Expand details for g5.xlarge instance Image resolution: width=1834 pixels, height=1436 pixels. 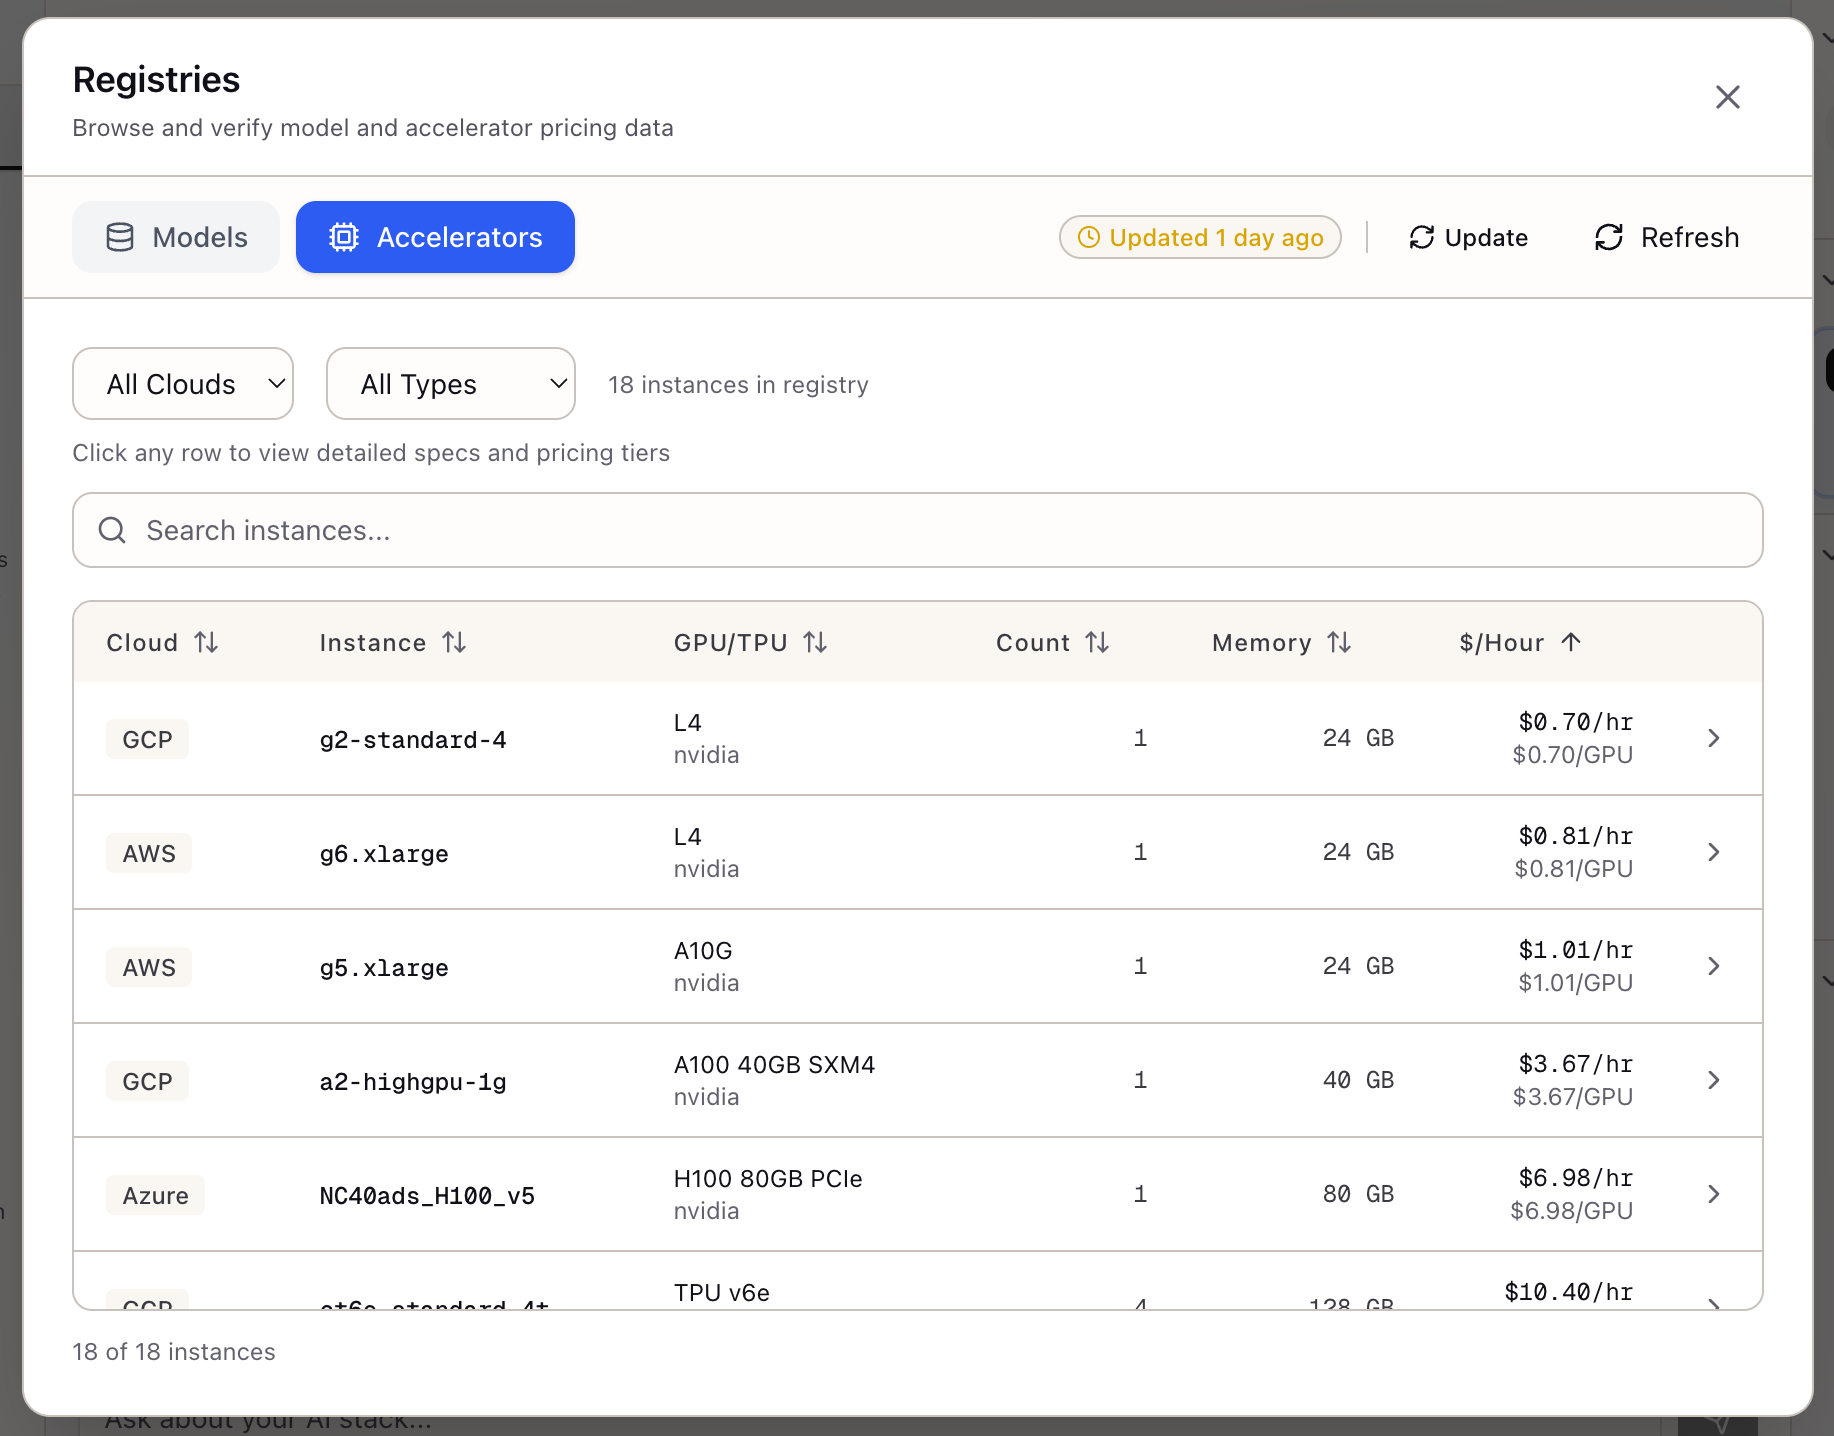1714,966
